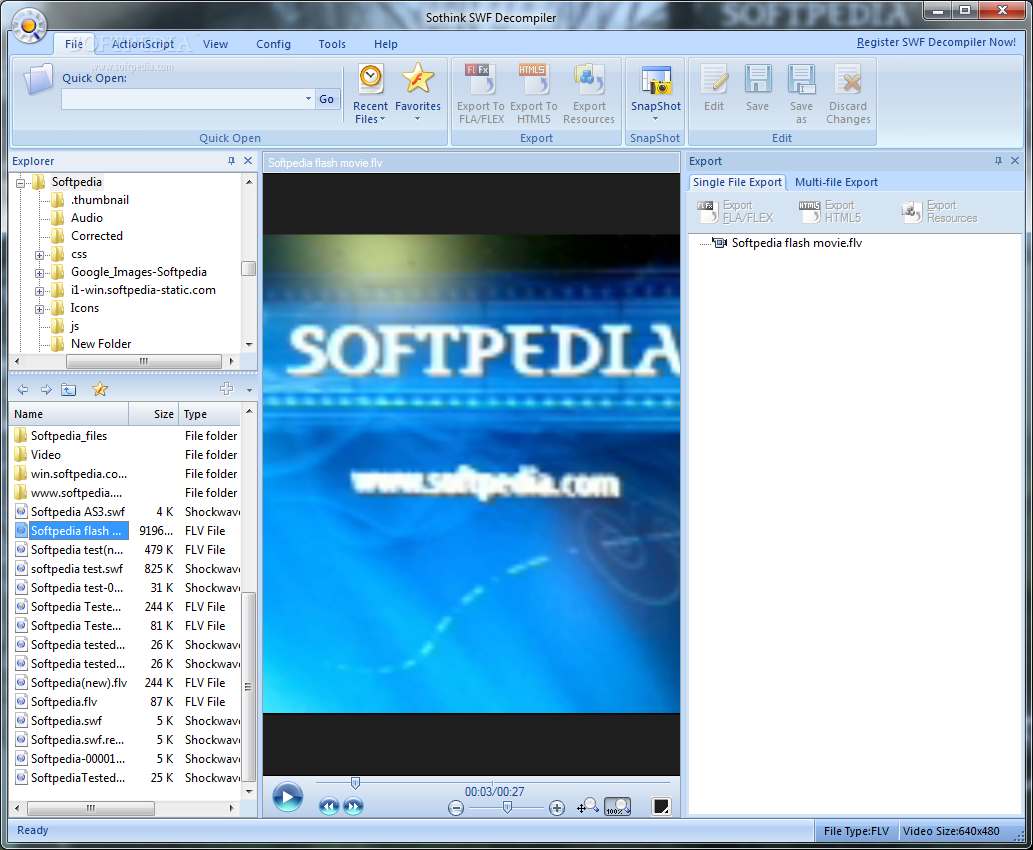The image size is (1033, 850).
Task: Click the file list horizontal scrollbar thumb
Action: [91, 808]
